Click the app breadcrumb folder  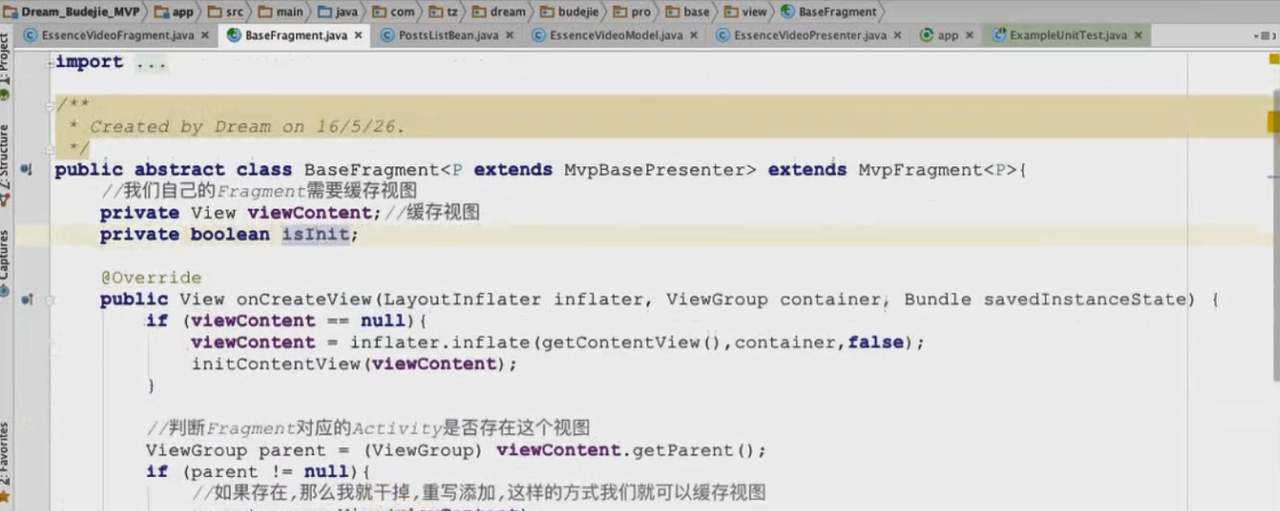[173, 12]
